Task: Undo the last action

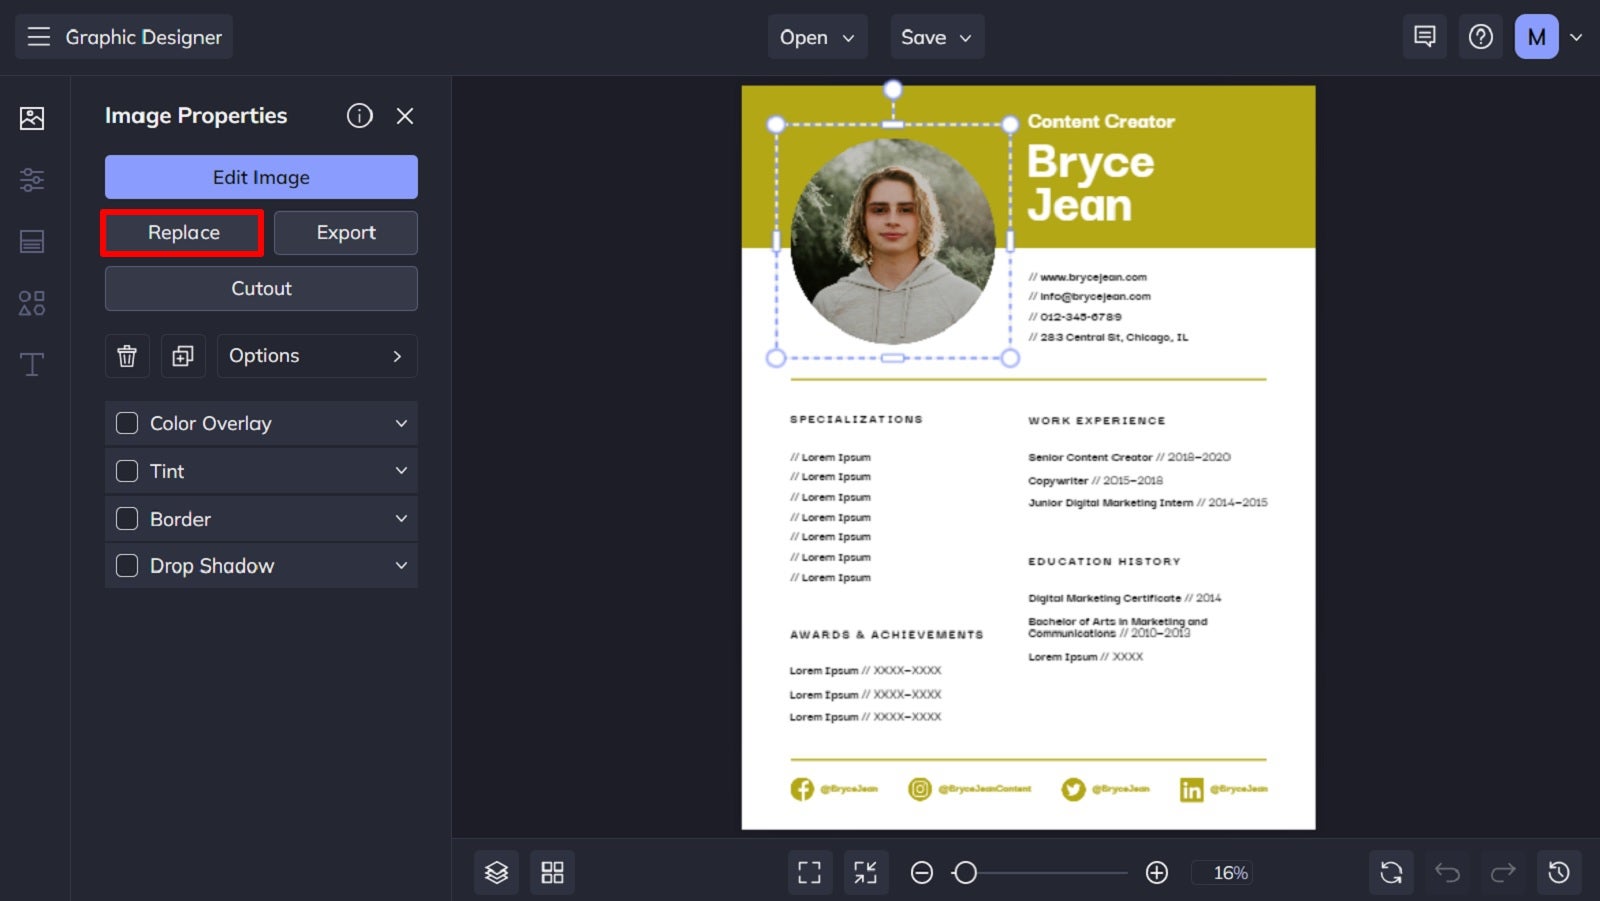Action: [x=1447, y=871]
